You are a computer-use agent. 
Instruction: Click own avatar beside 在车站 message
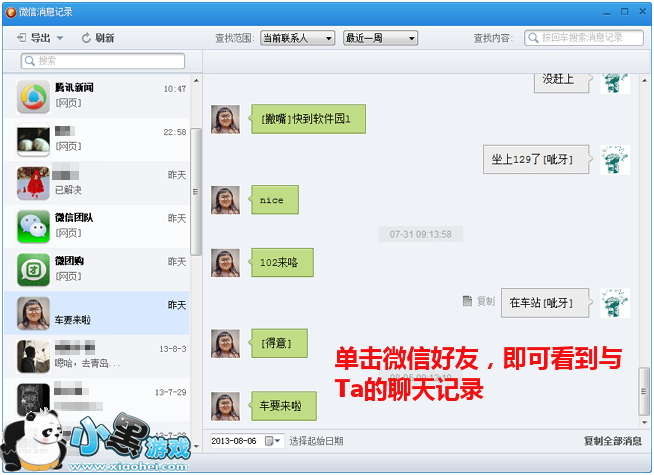(615, 303)
